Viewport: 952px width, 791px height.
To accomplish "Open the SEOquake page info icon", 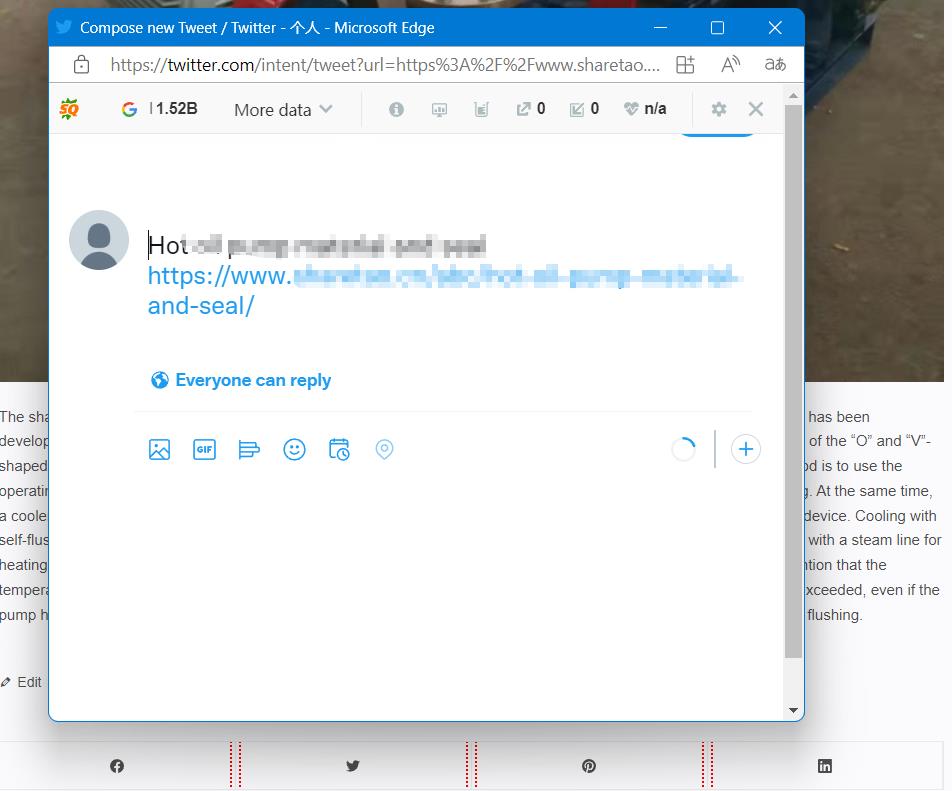I will coord(396,109).
